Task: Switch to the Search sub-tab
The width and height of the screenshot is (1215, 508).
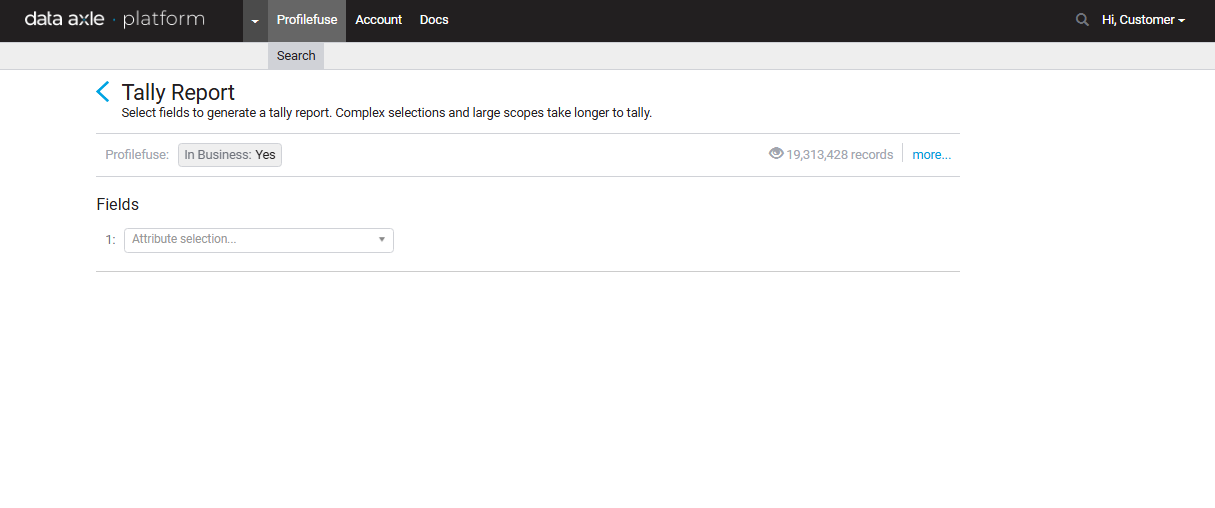Action: point(296,56)
